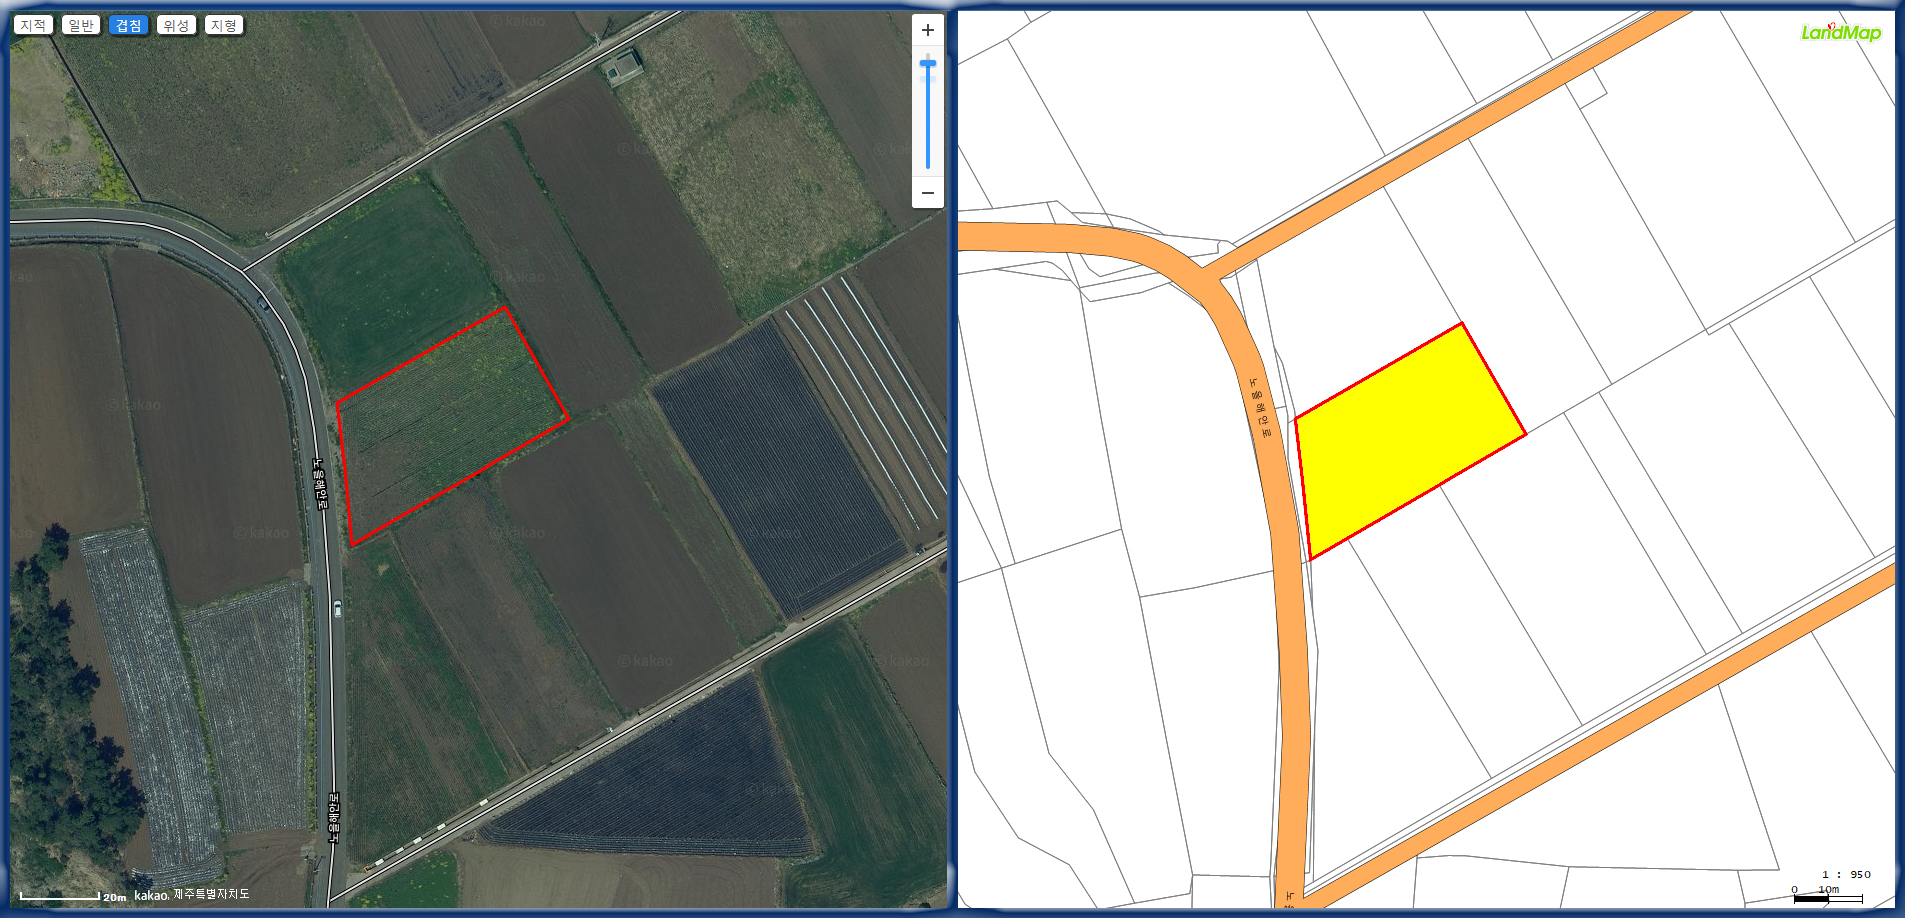
Task: Click the yellow highlighted parcel on LandMap
Action: (1409, 440)
